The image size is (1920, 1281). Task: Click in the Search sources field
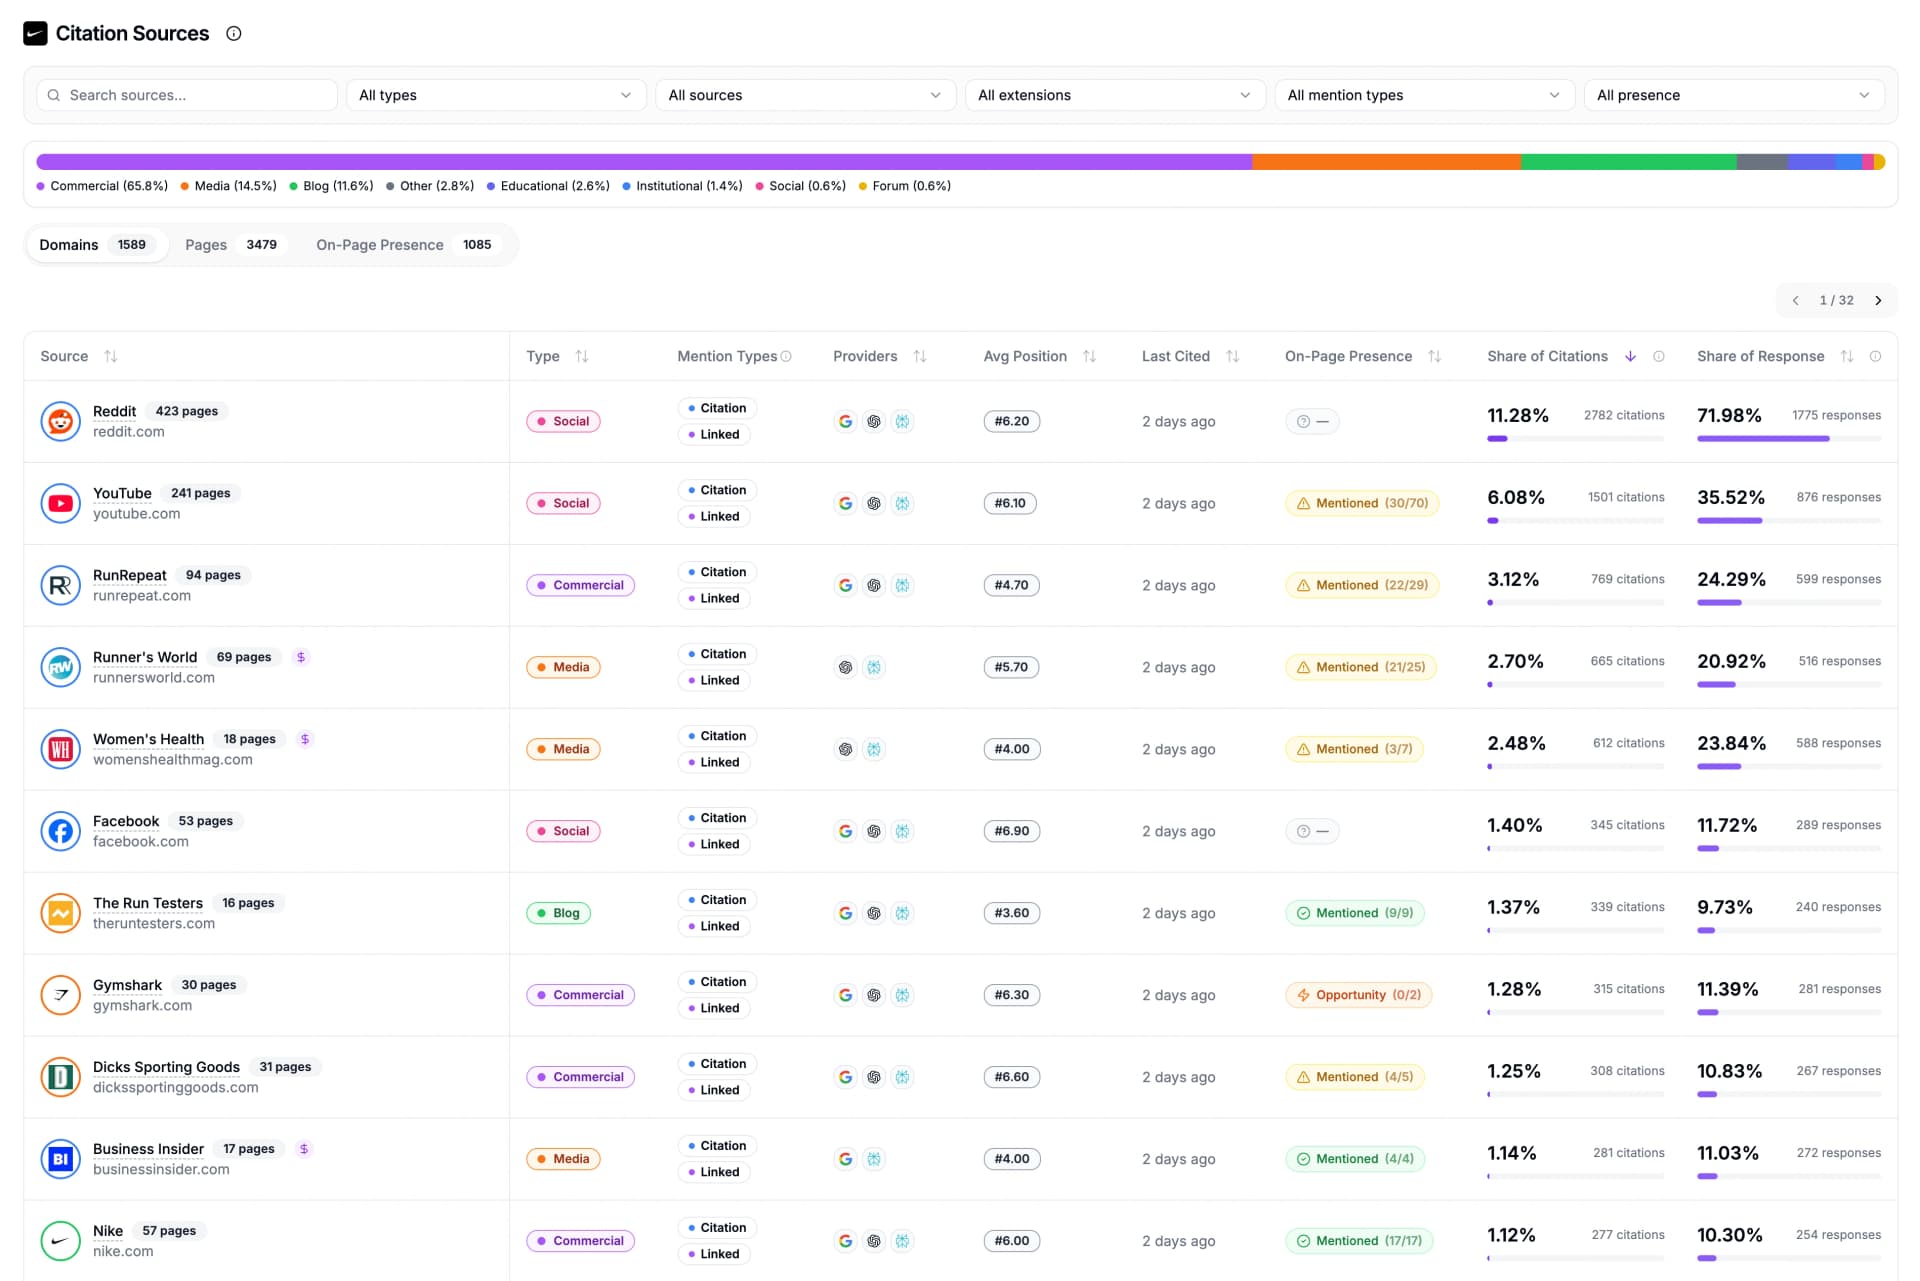(x=187, y=95)
